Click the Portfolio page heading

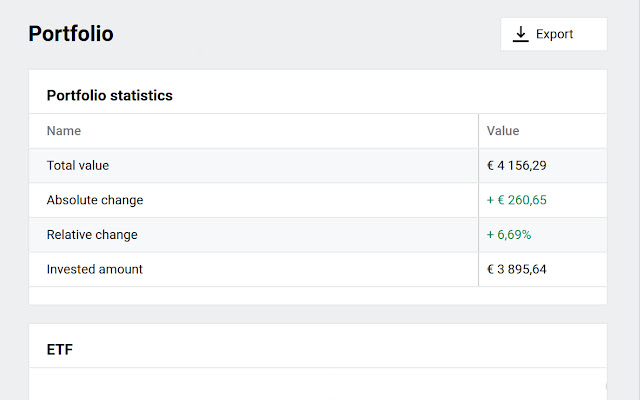point(71,34)
